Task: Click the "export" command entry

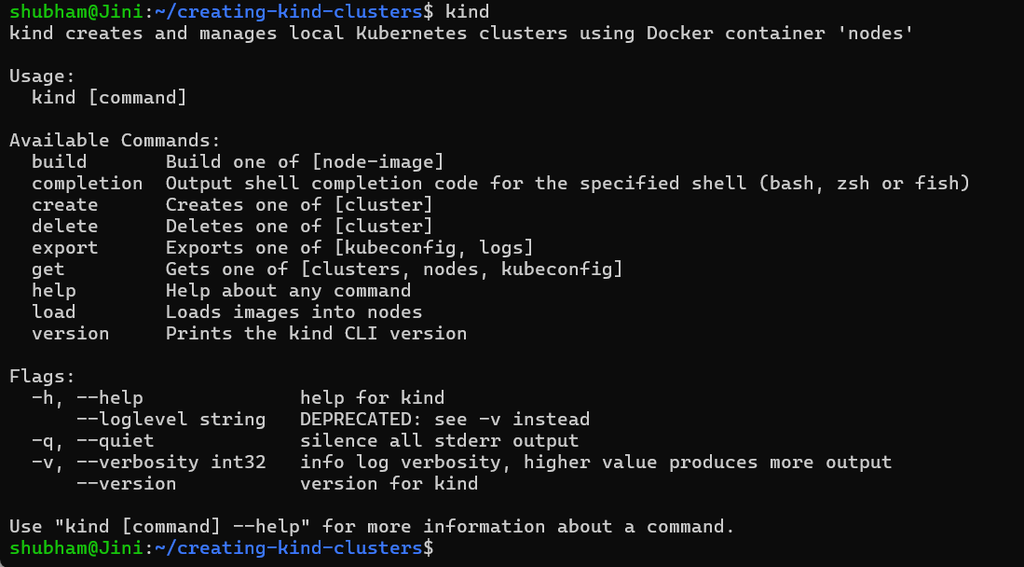Action: click(x=65, y=248)
